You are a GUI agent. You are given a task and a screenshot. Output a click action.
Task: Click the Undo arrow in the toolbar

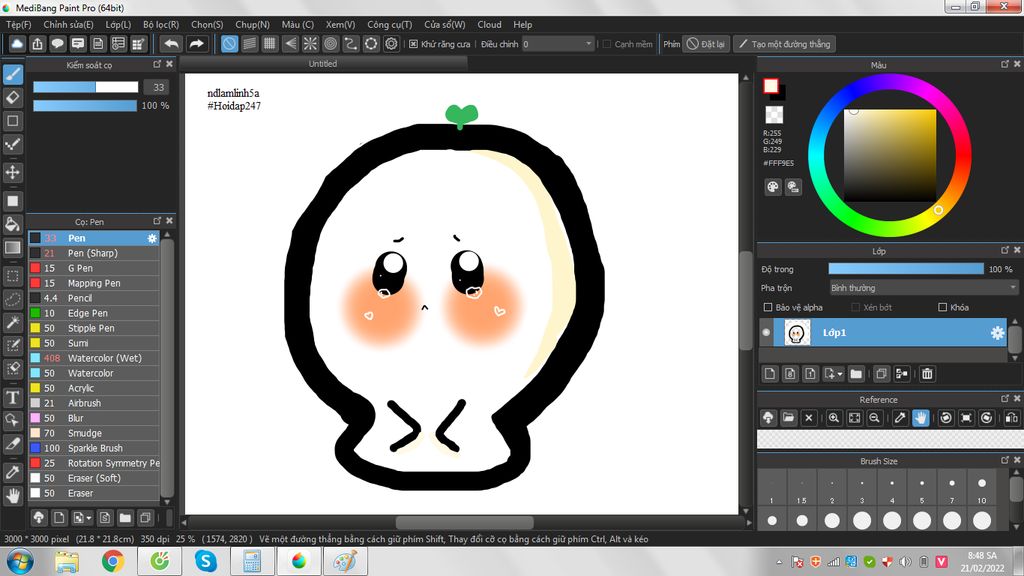[x=171, y=44]
